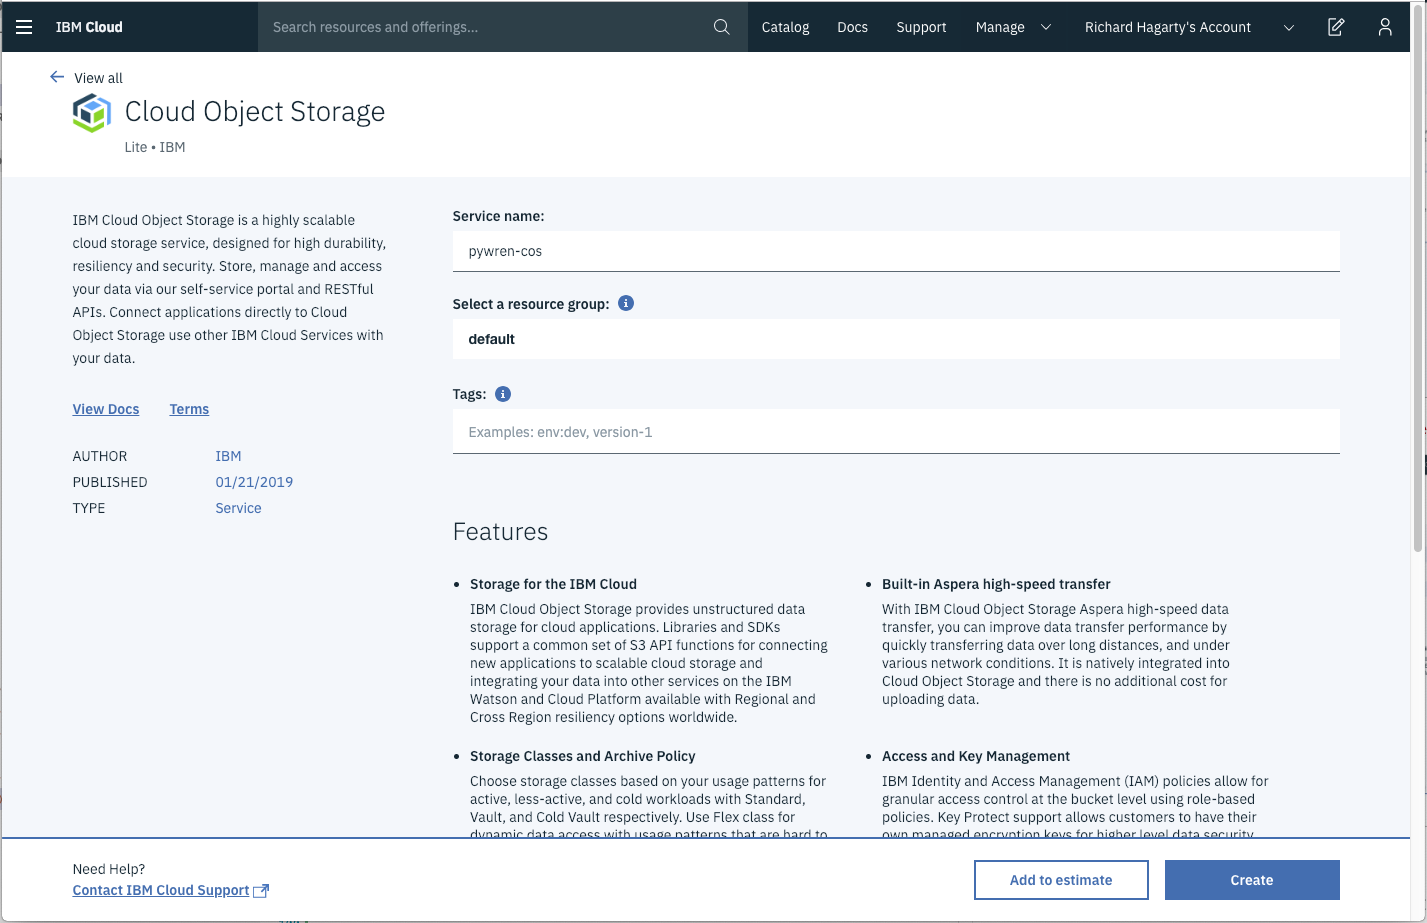Expand the account switcher chevron

tap(1289, 27)
